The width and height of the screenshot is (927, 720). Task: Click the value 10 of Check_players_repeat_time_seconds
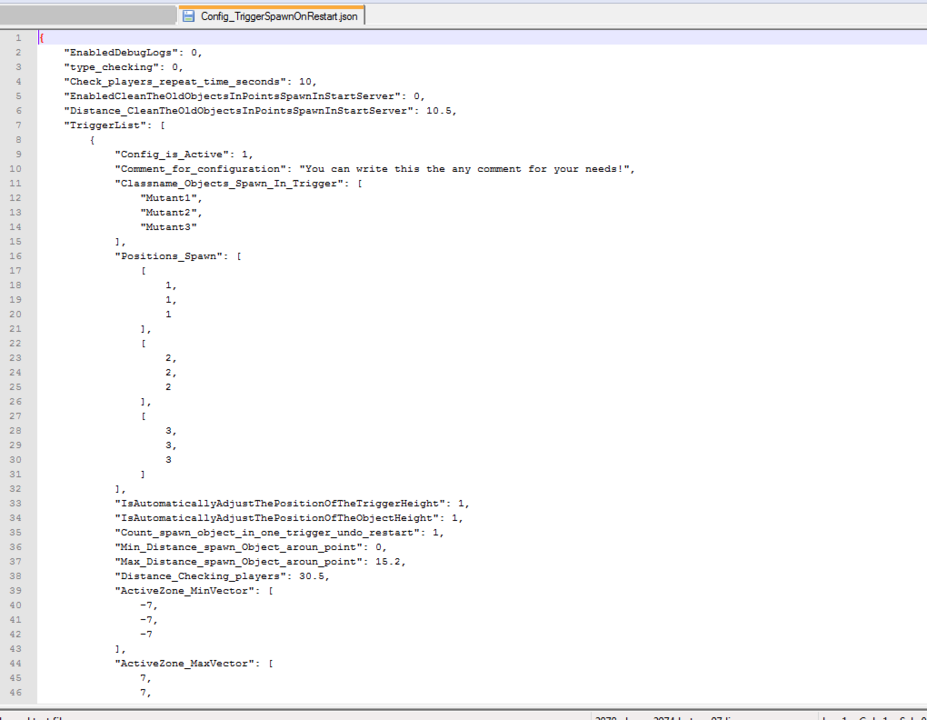(x=305, y=82)
